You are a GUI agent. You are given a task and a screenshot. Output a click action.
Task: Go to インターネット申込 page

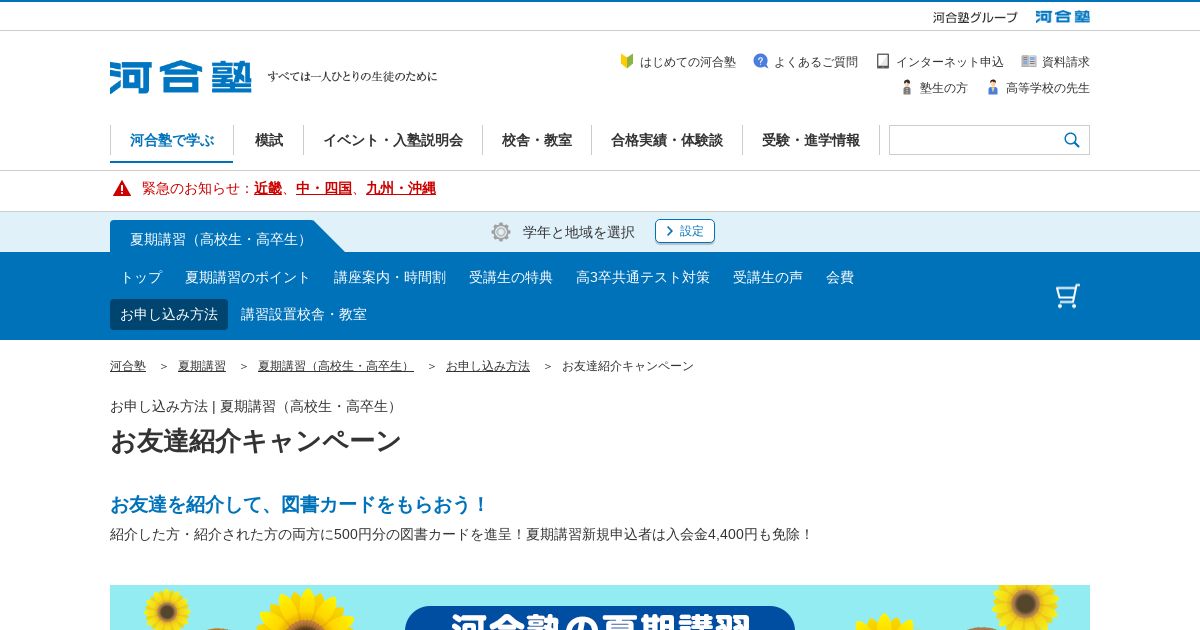pyautogui.click(x=950, y=62)
